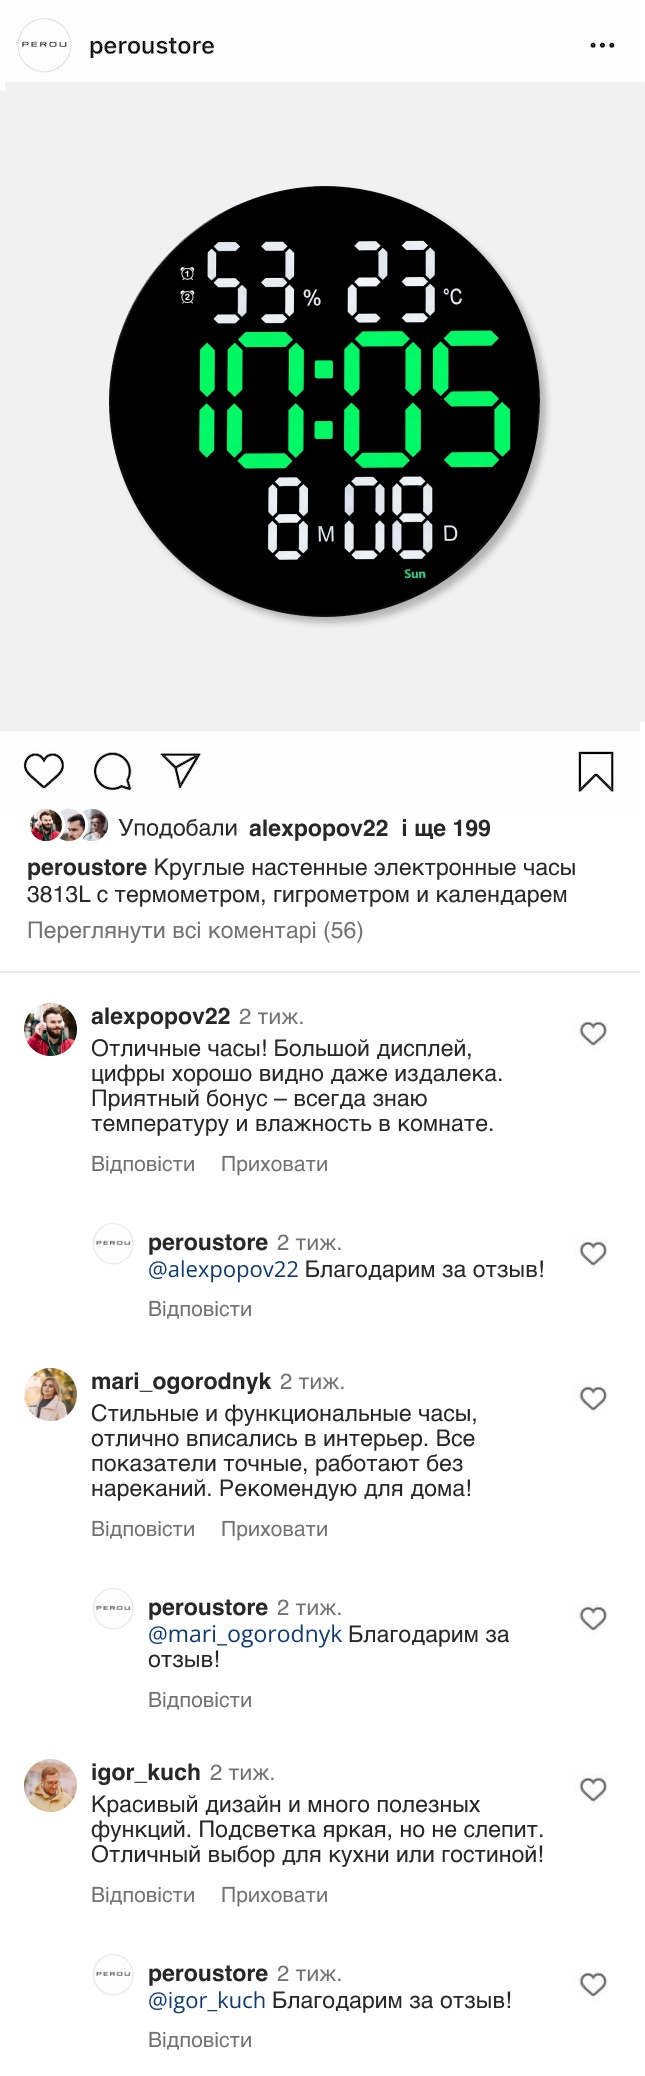
Task: Share the post with paper plane icon
Action: coord(181,770)
